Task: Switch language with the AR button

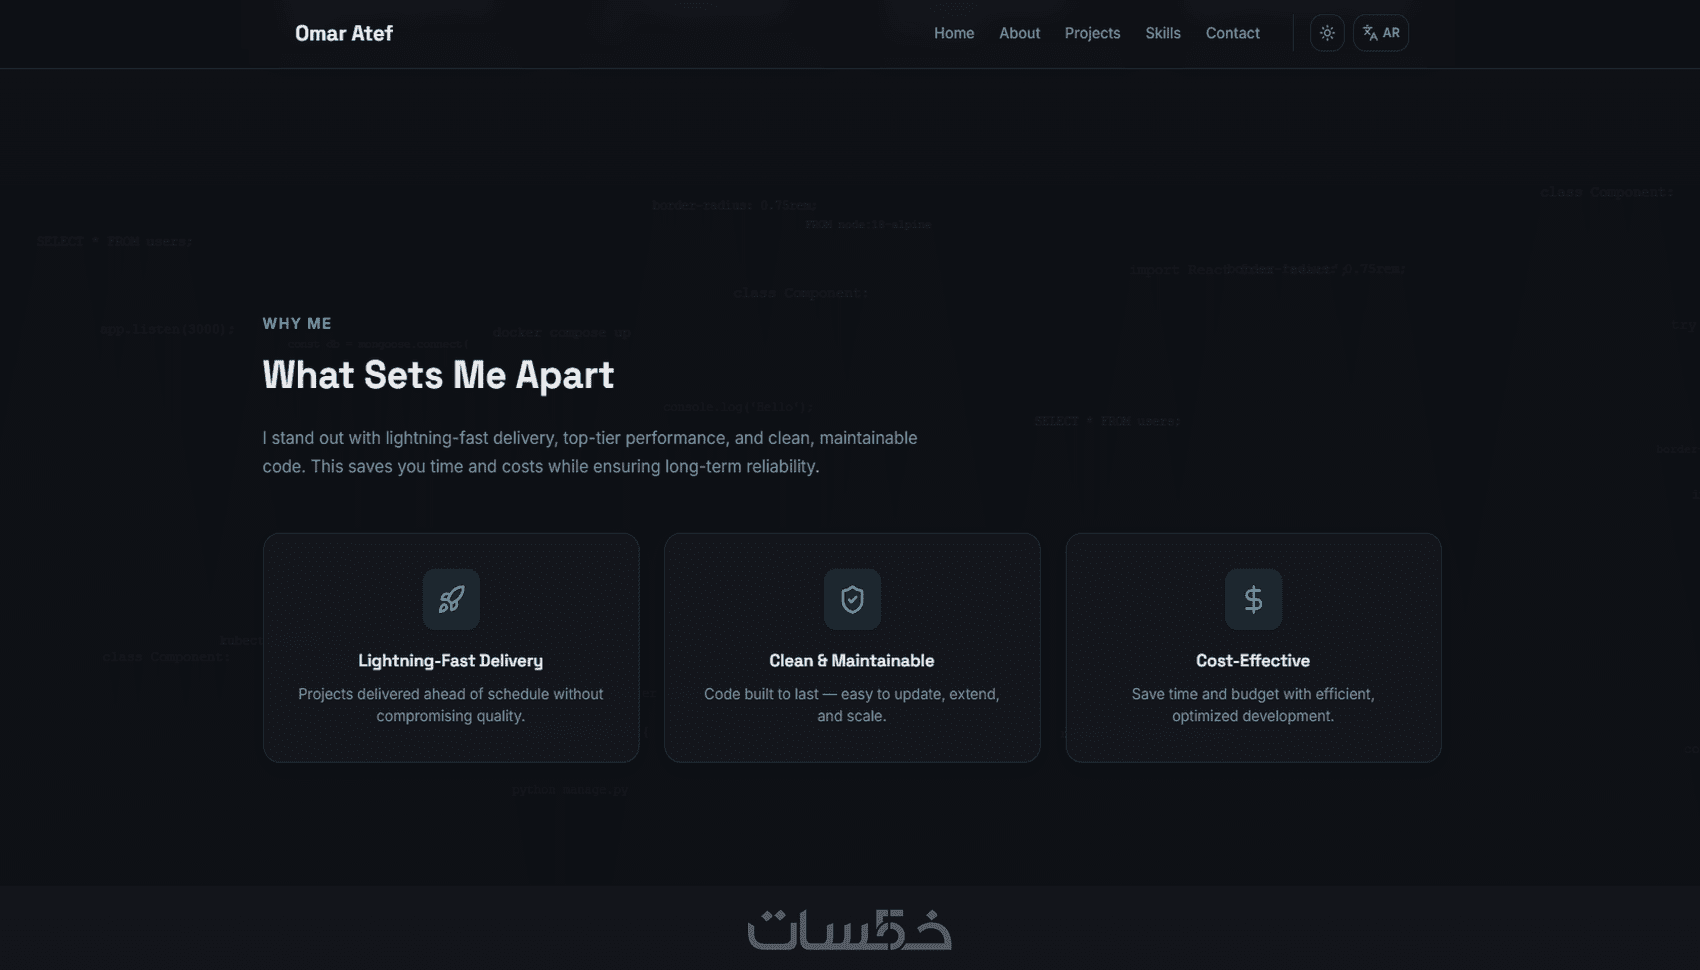Action: [x=1381, y=33]
